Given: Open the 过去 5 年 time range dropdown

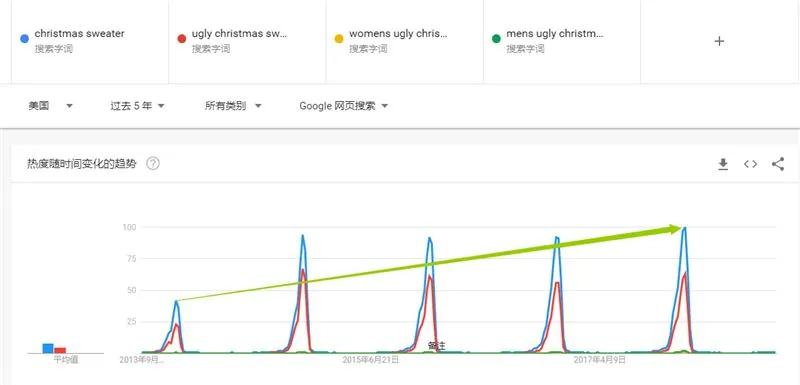Looking at the screenshot, I should [137, 106].
